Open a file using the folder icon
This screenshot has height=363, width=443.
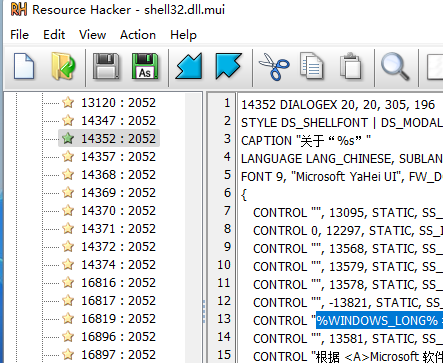coord(63,66)
